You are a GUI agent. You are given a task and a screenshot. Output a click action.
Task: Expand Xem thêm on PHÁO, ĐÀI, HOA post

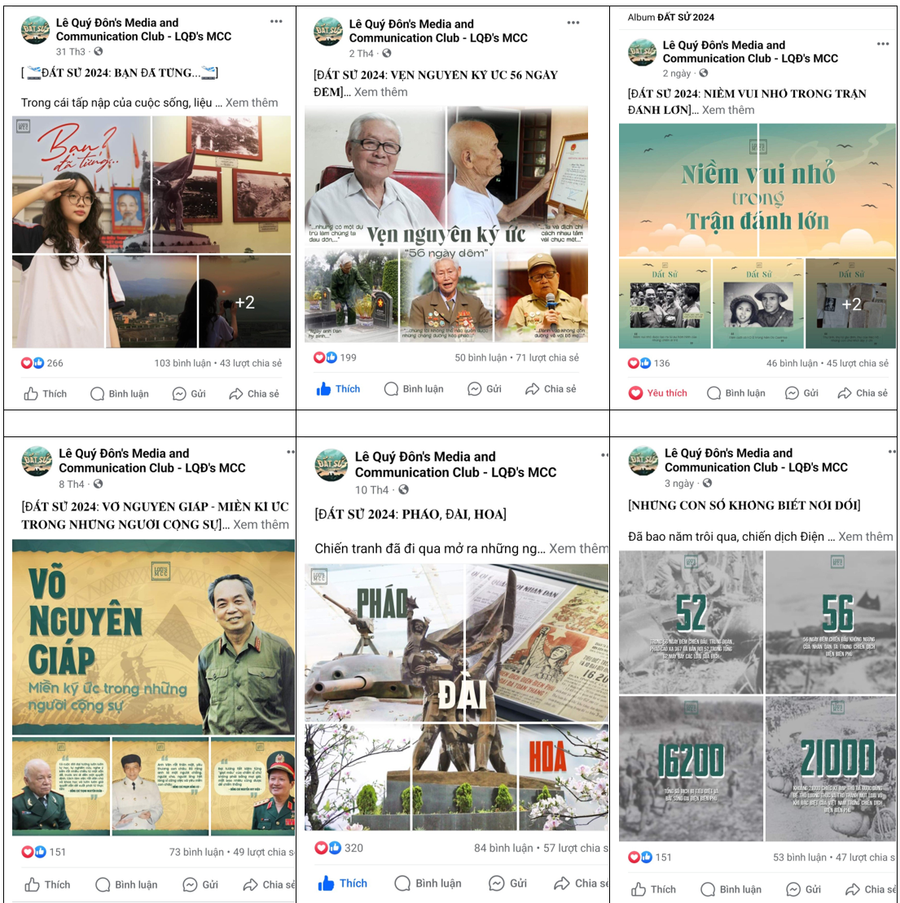[578, 549]
